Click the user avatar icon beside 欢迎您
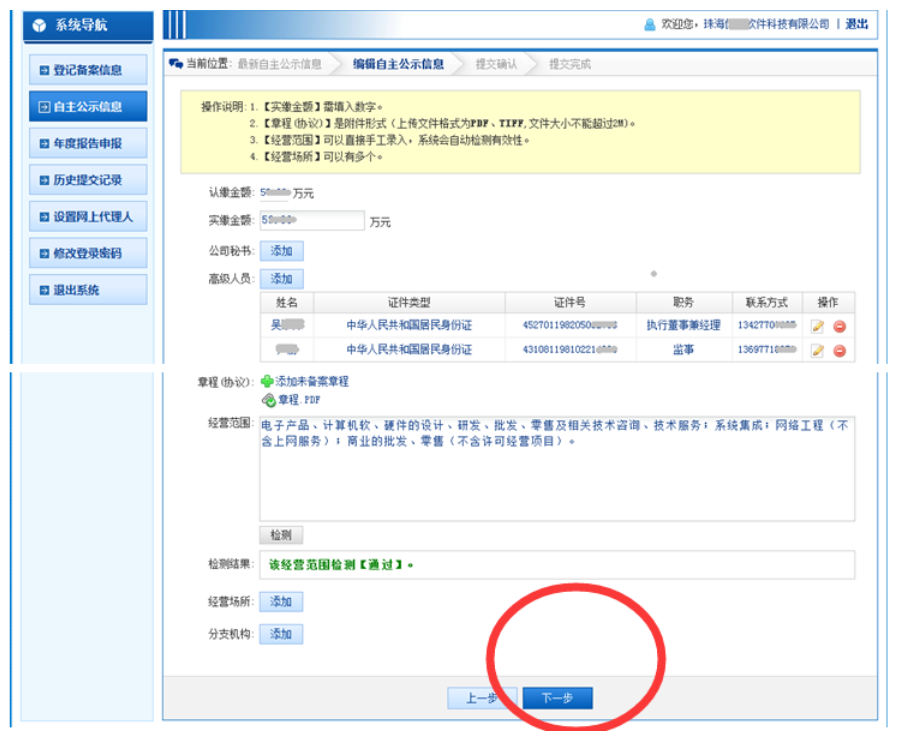The height and width of the screenshot is (740, 898). pos(649,25)
